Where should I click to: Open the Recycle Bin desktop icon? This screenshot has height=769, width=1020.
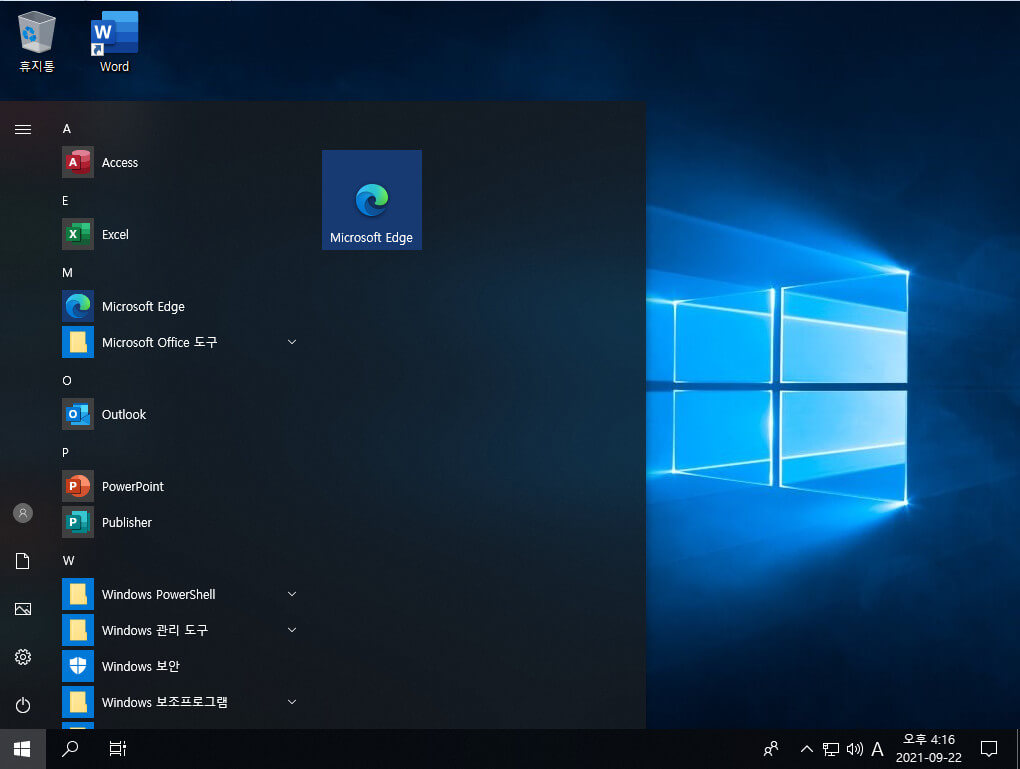coord(36,42)
